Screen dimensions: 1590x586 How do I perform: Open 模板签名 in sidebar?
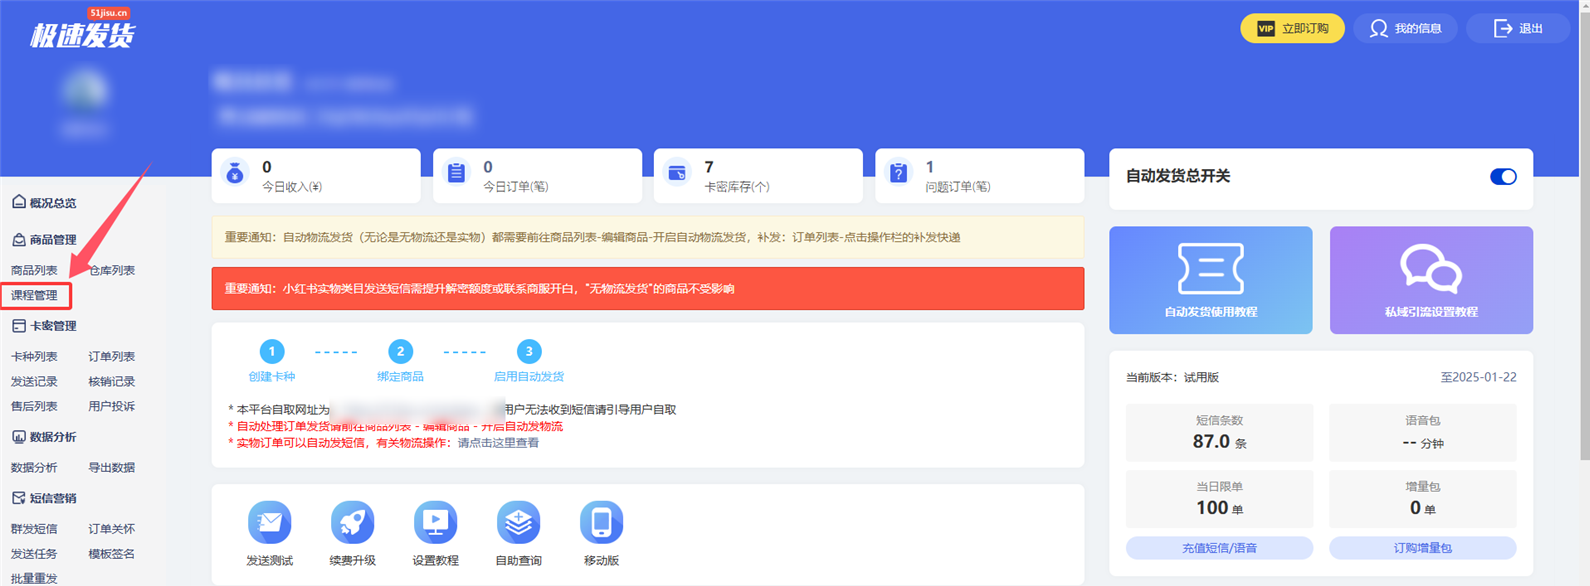point(112,553)
